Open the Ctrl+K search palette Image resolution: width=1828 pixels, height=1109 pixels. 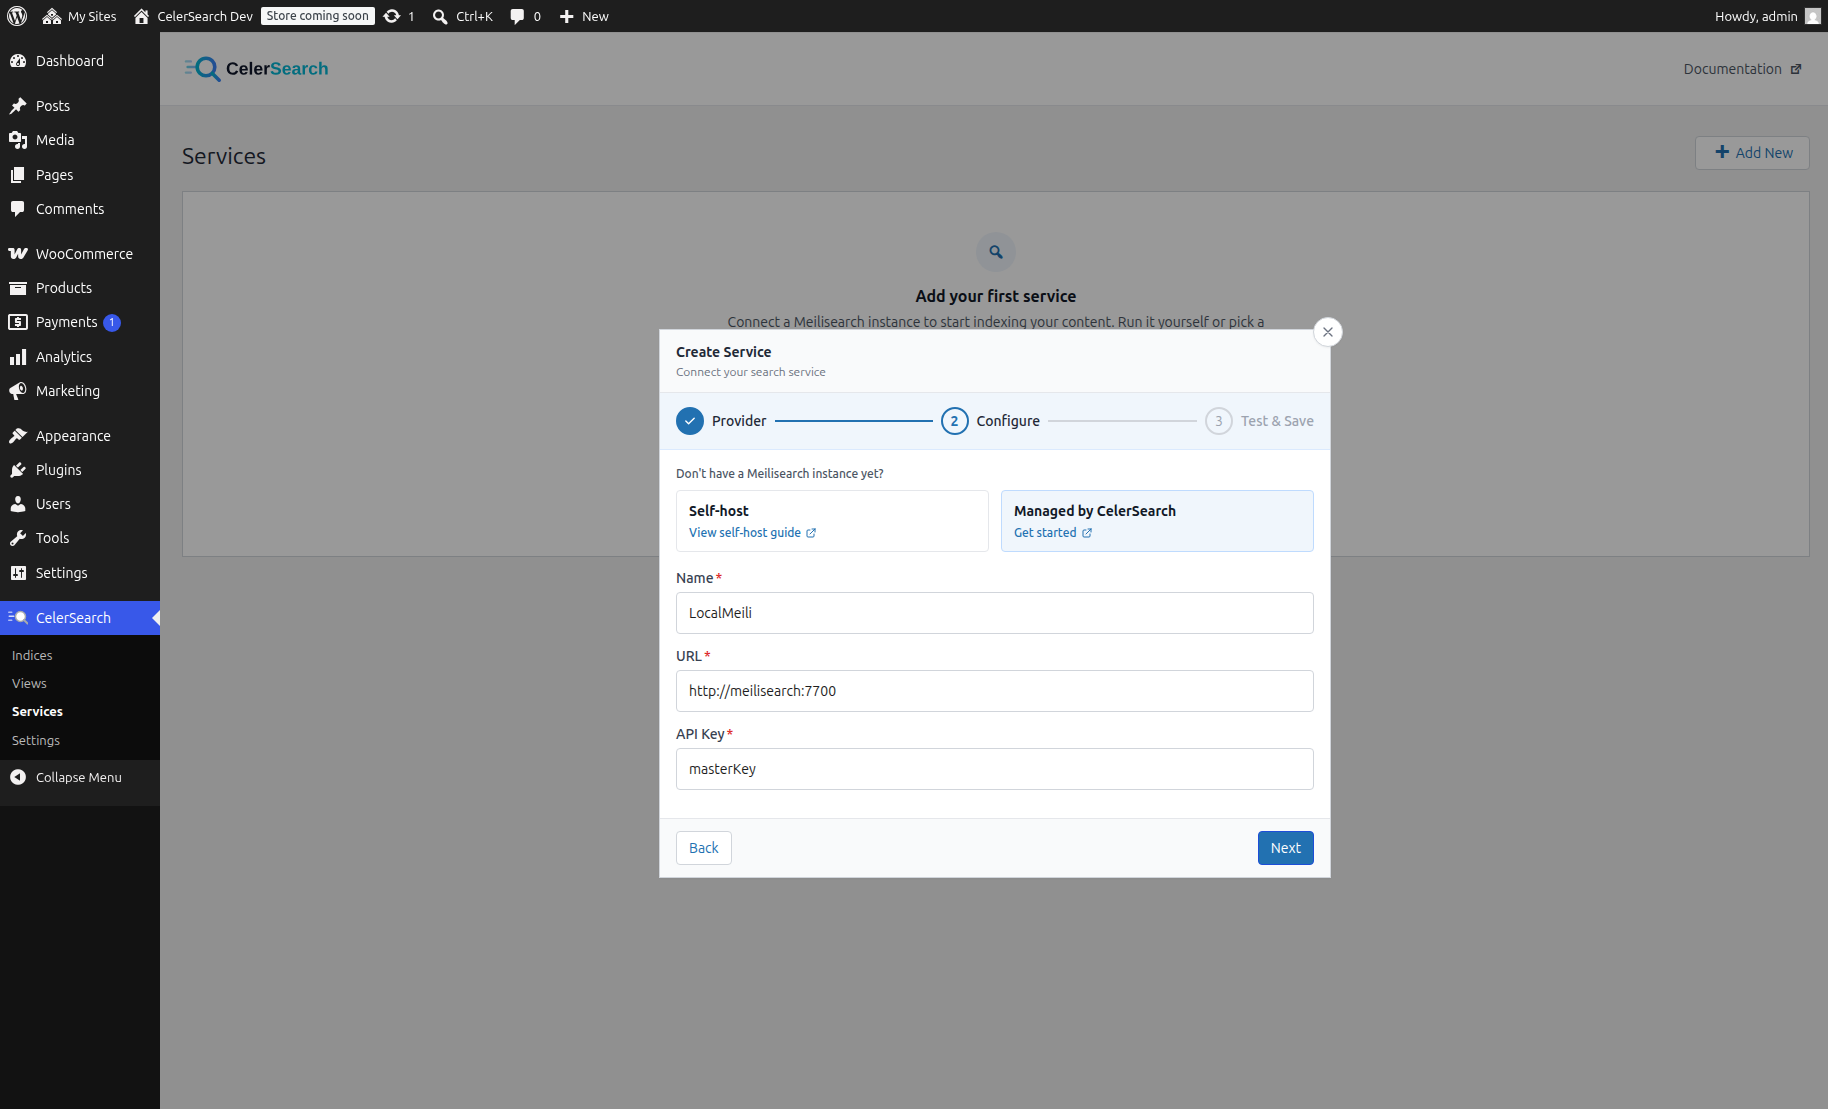[x=463, y=16]
